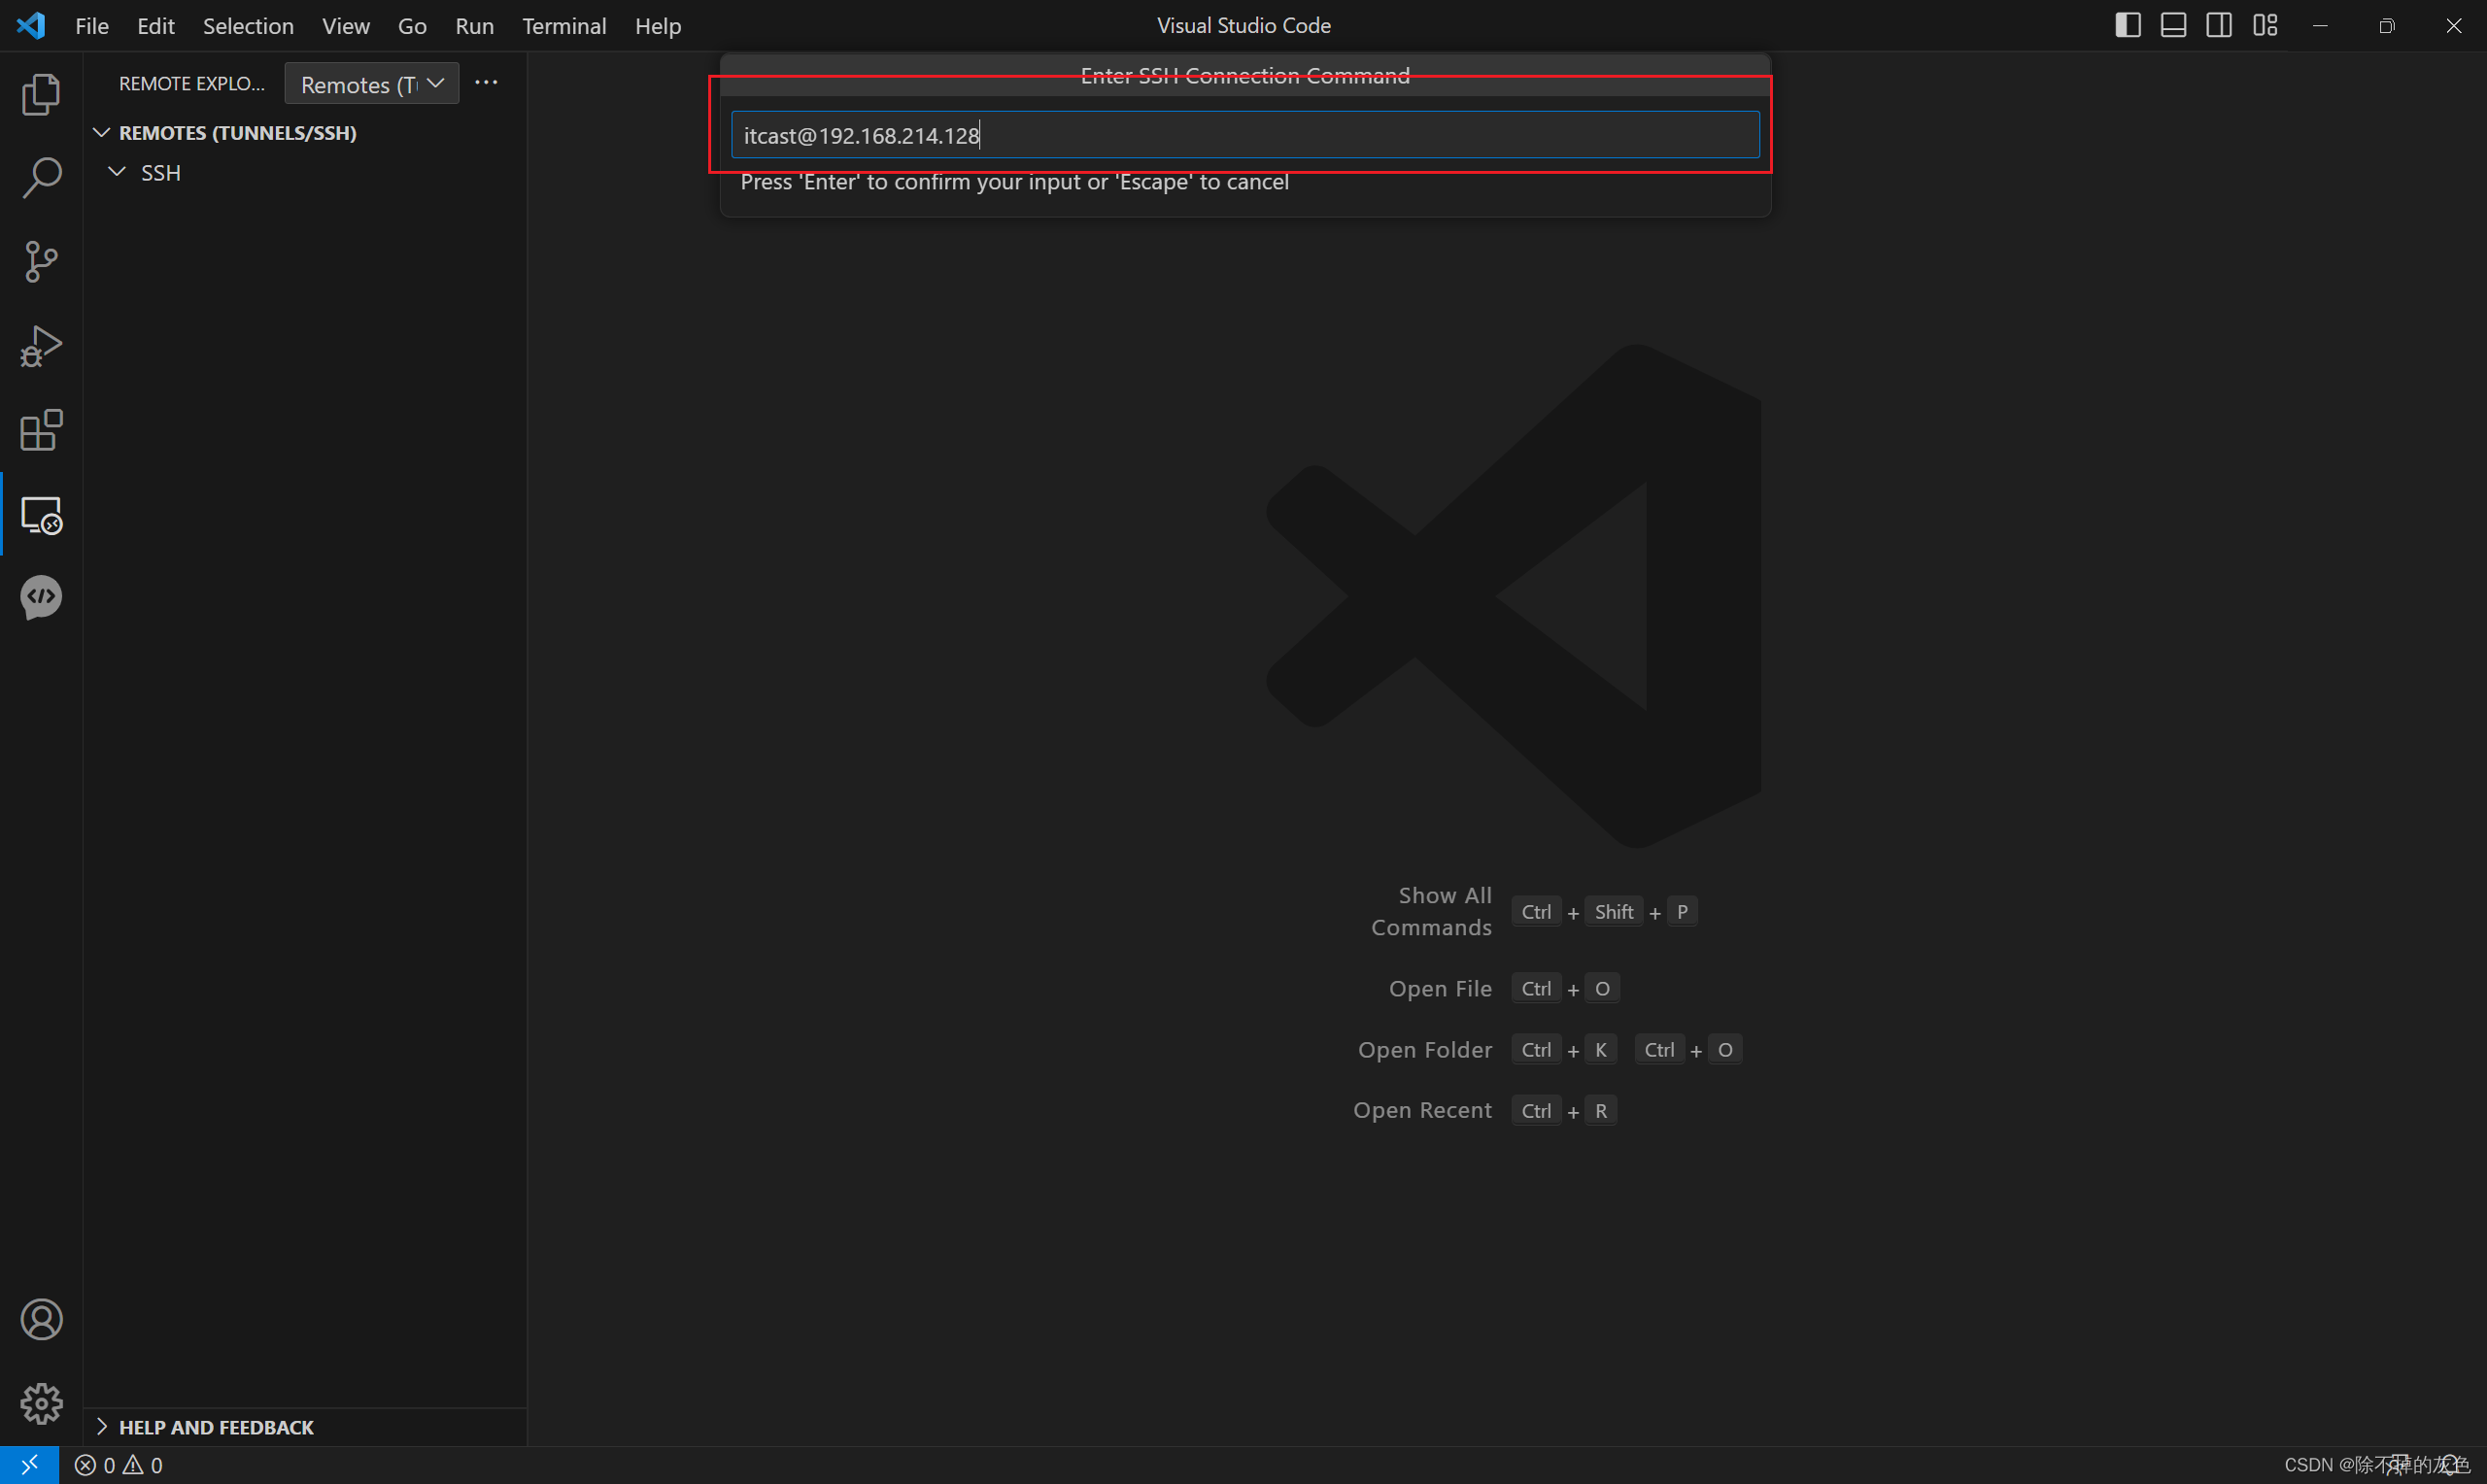This screenshot has height=1484, width=2487.
Task: Click the remote connection indicator in status bar
Action: (30, 1464)
